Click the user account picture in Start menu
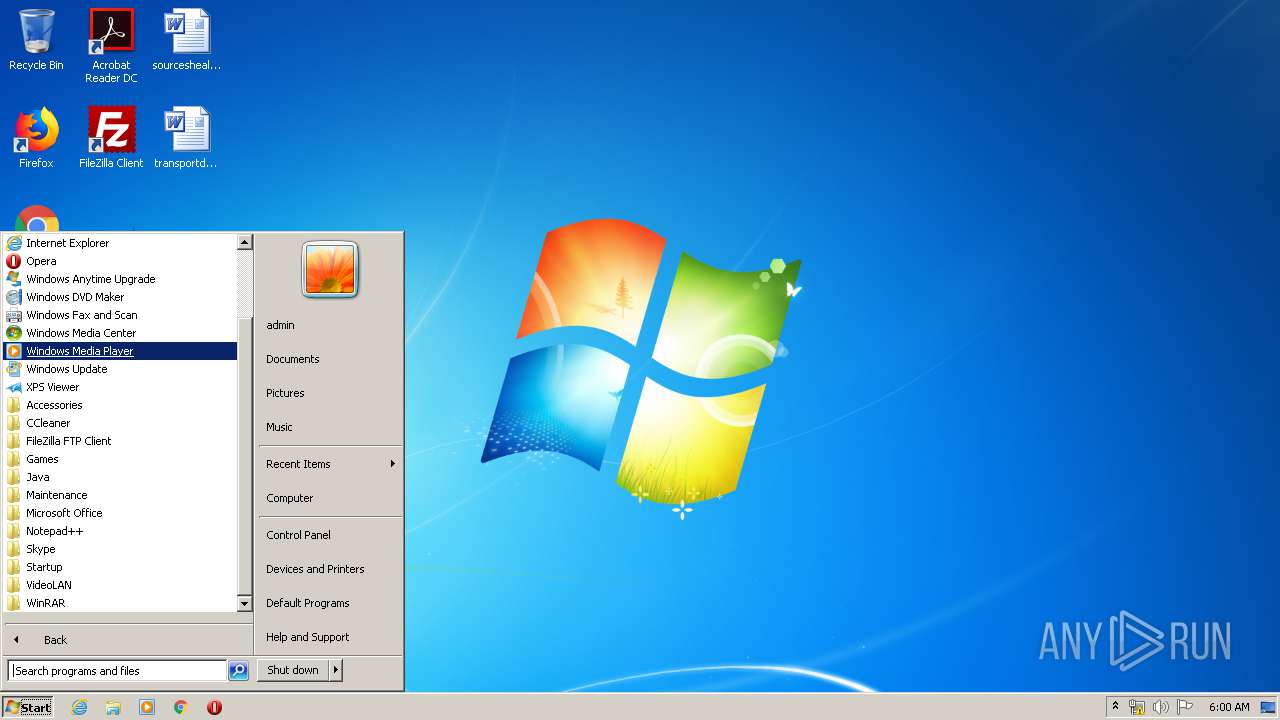 click(330, 270)
